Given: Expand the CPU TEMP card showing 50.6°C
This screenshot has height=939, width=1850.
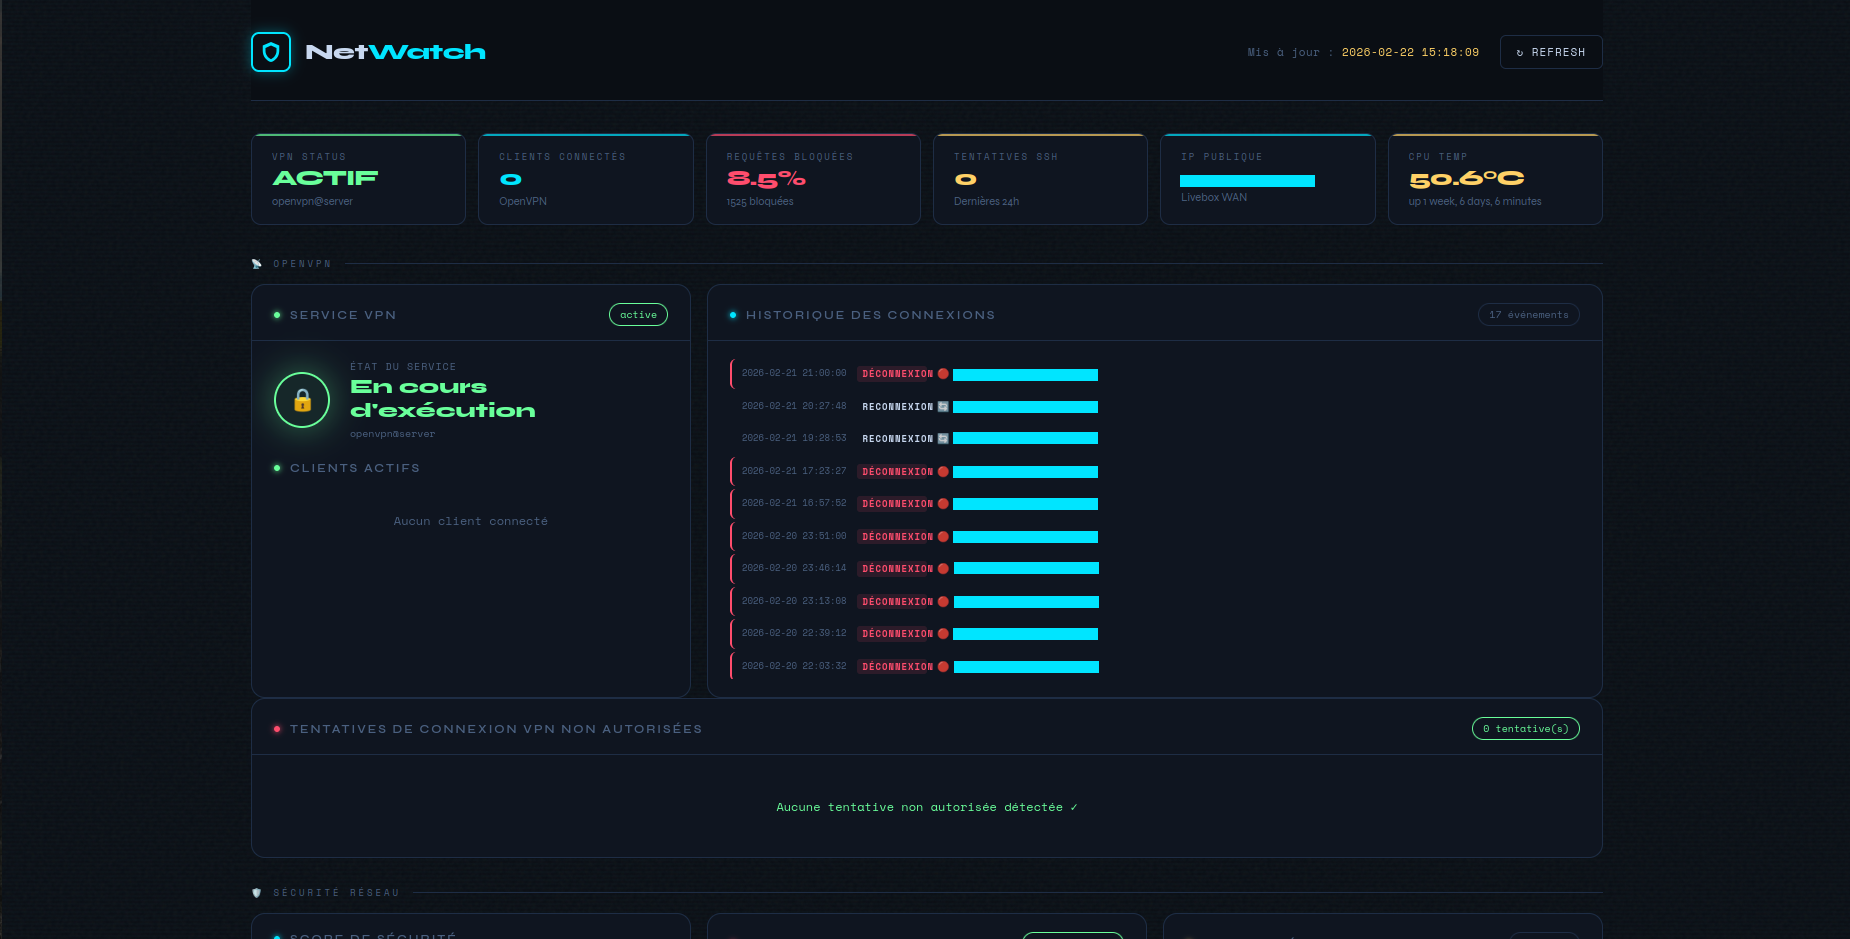Looking at the screenshot, I should click(1494, 179).
